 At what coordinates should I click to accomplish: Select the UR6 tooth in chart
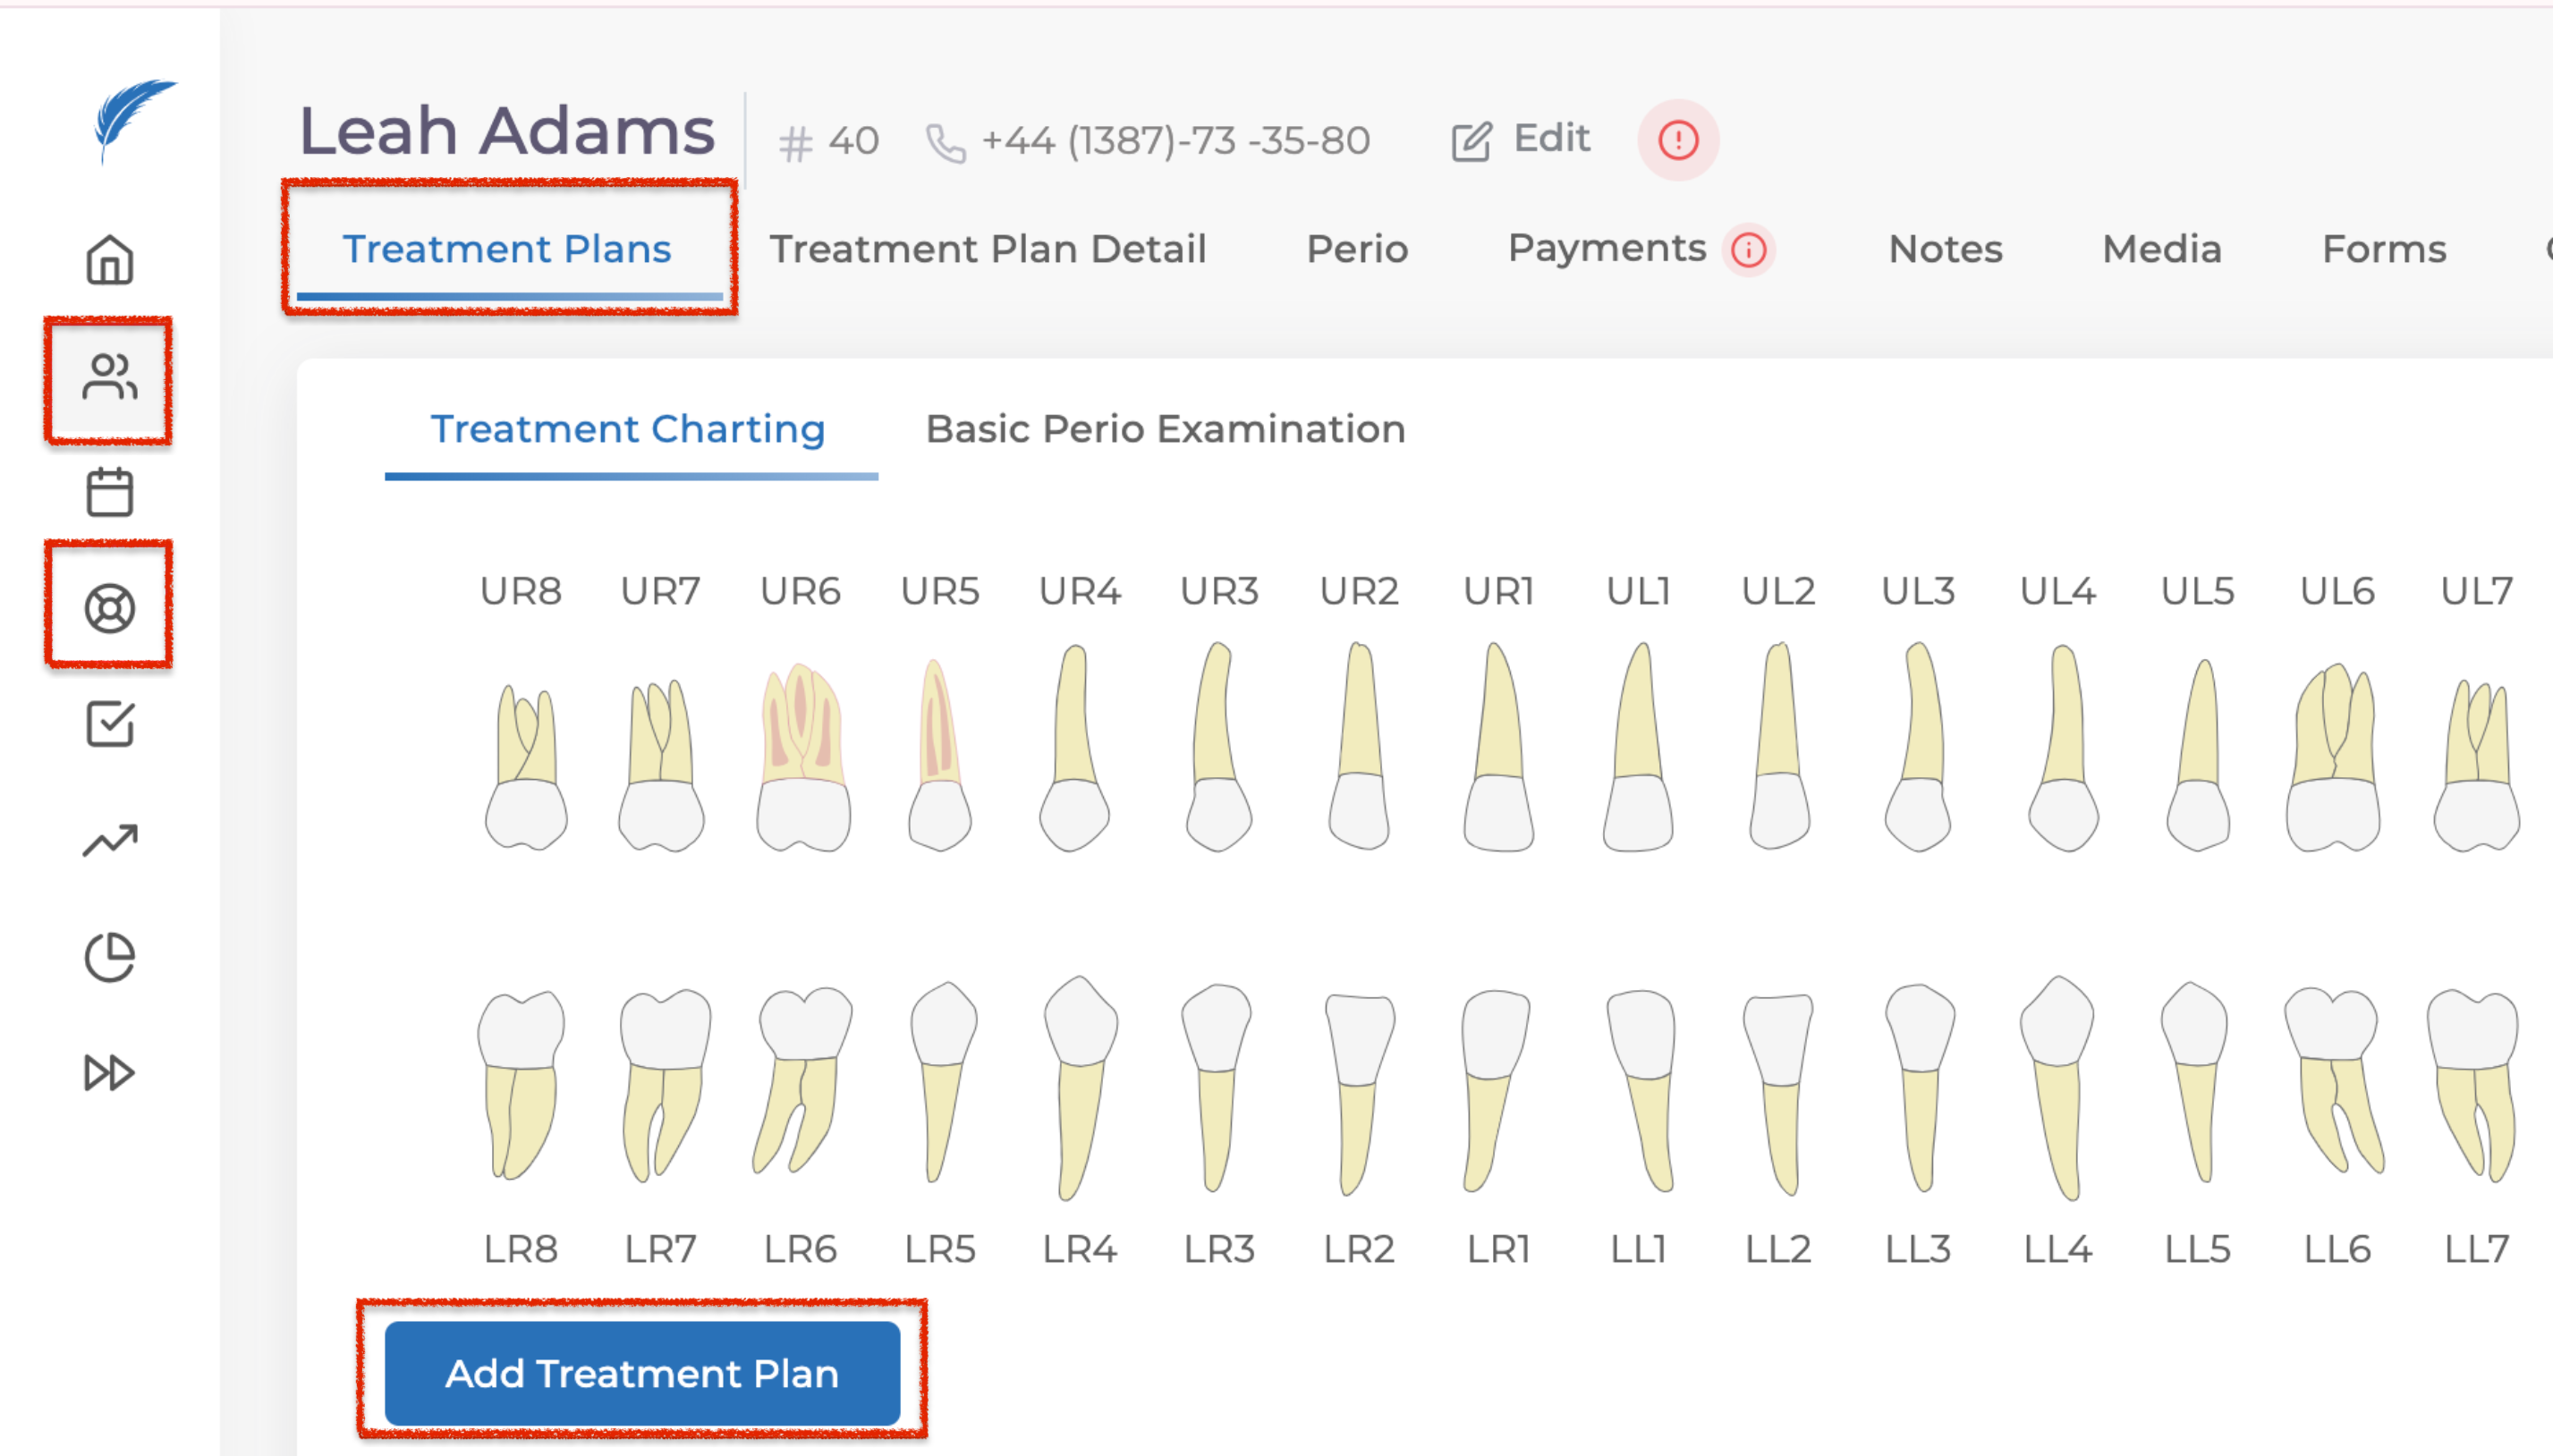click(802, 757)
